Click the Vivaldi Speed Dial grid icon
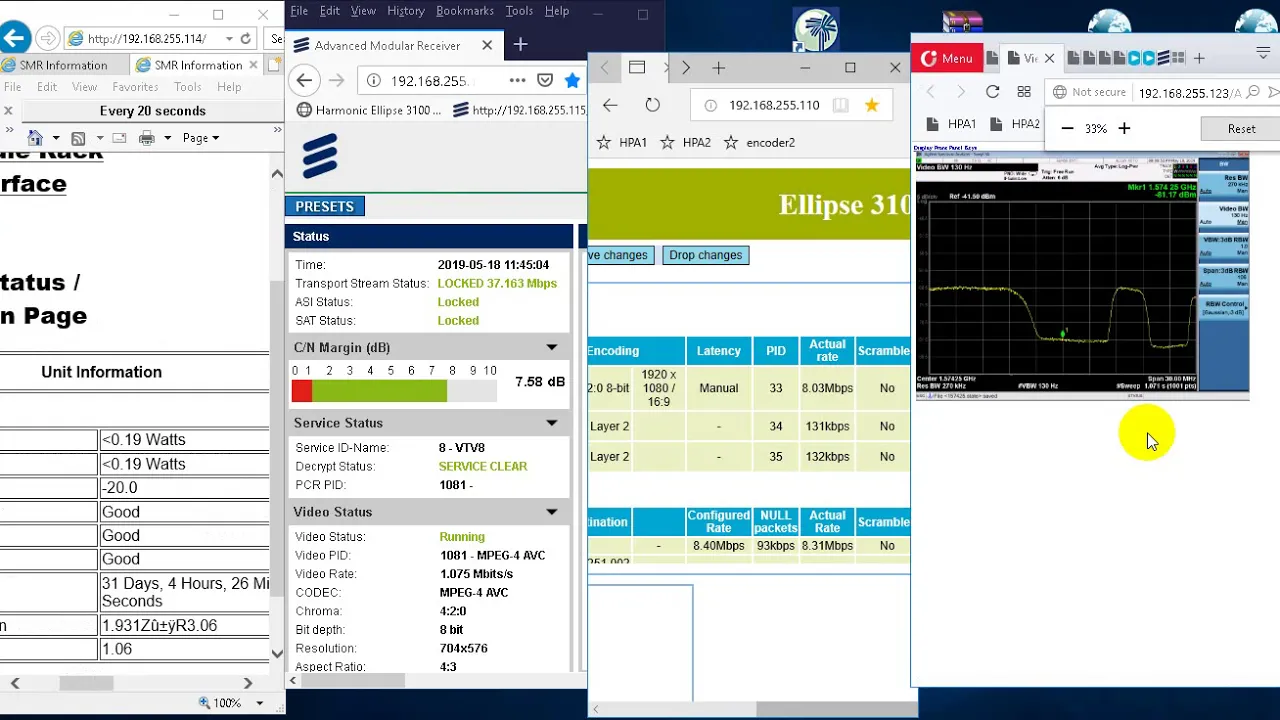 click(x=1024, y=92)
